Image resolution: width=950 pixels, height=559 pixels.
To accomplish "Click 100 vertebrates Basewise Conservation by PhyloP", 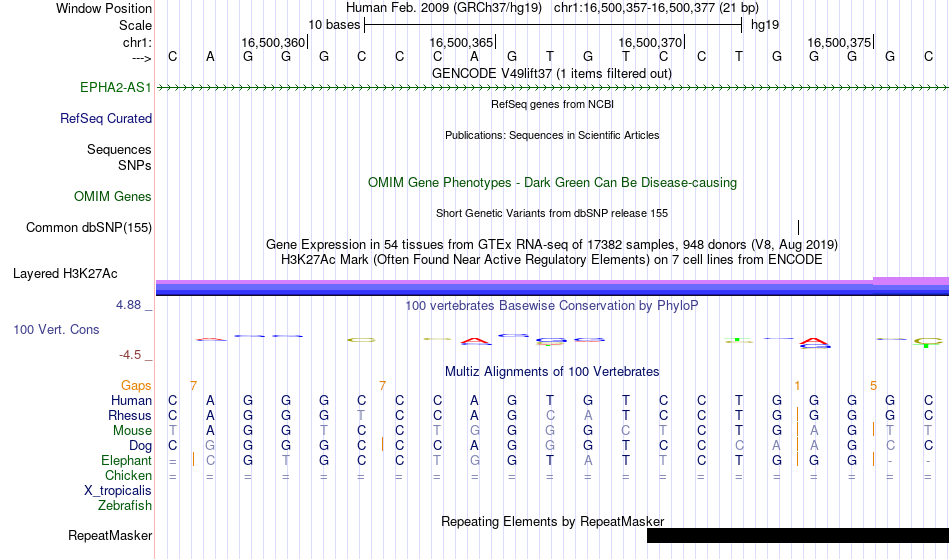I will (552, 306).
